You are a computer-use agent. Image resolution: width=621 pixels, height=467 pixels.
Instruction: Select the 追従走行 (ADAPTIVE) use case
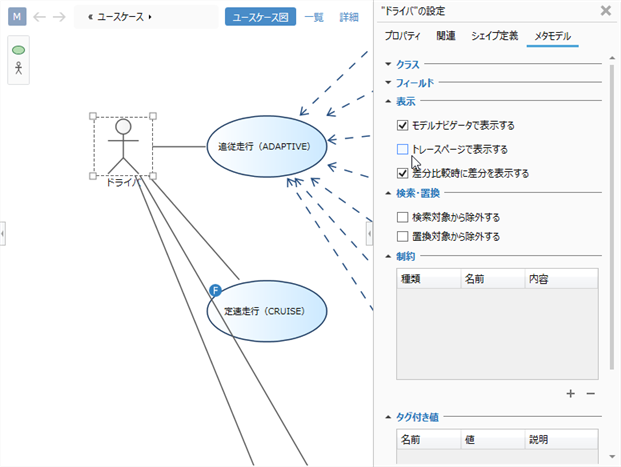(267, 146)
